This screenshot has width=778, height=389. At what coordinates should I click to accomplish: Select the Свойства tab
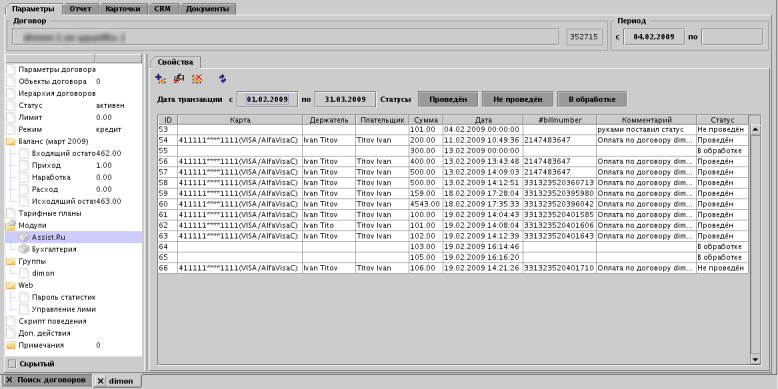coord(175,62)
